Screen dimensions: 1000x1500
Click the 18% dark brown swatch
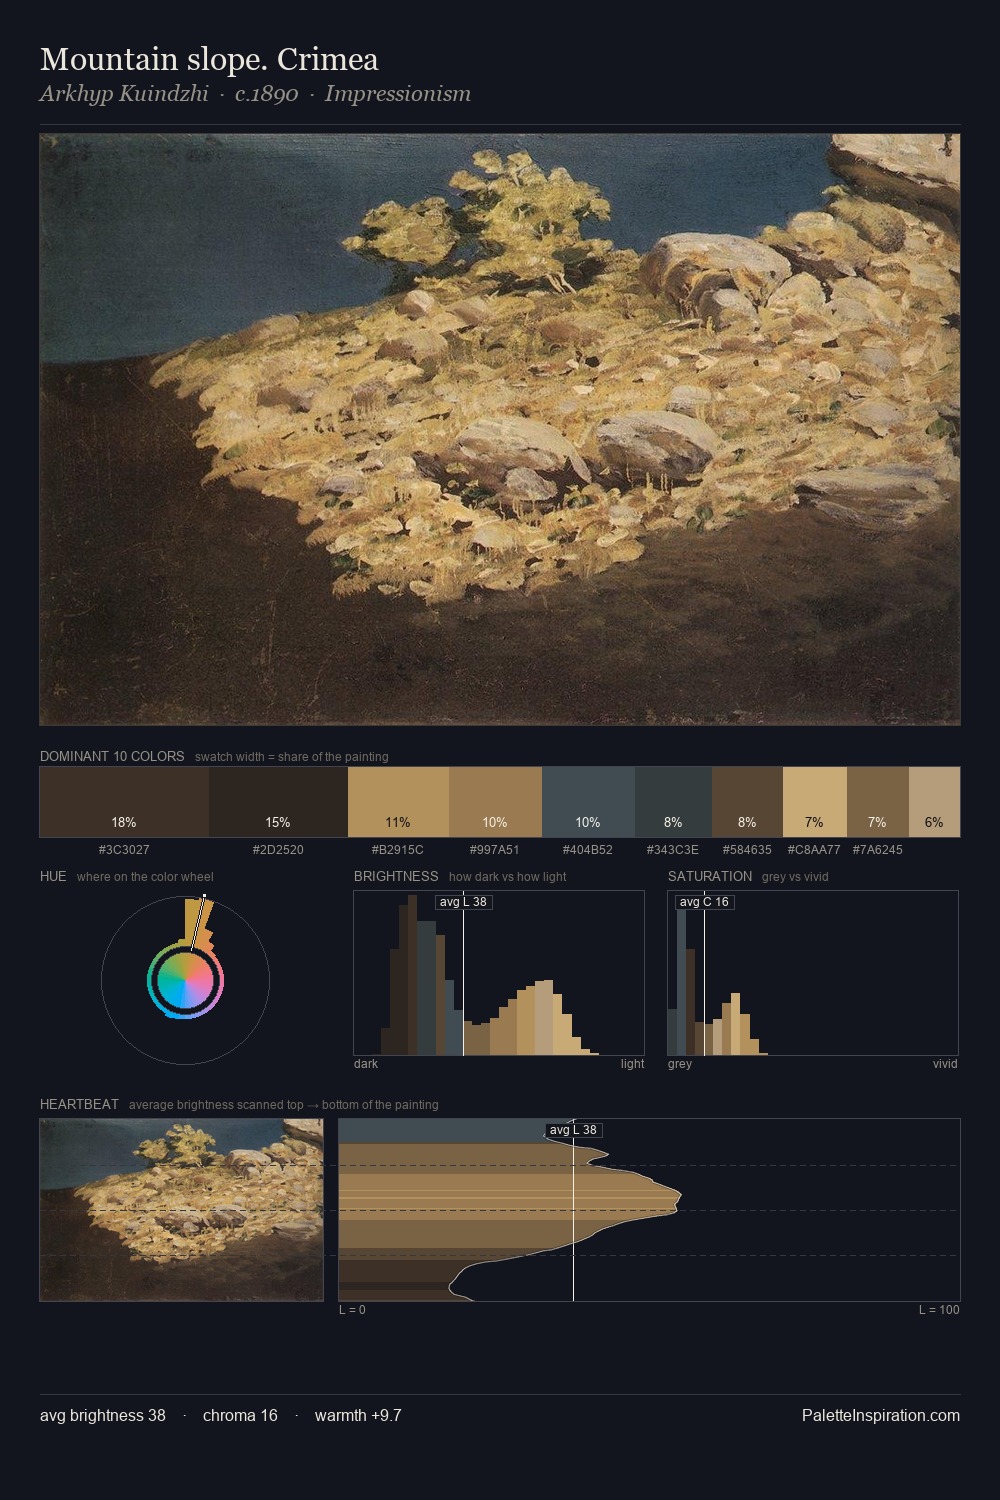(124, 802)
